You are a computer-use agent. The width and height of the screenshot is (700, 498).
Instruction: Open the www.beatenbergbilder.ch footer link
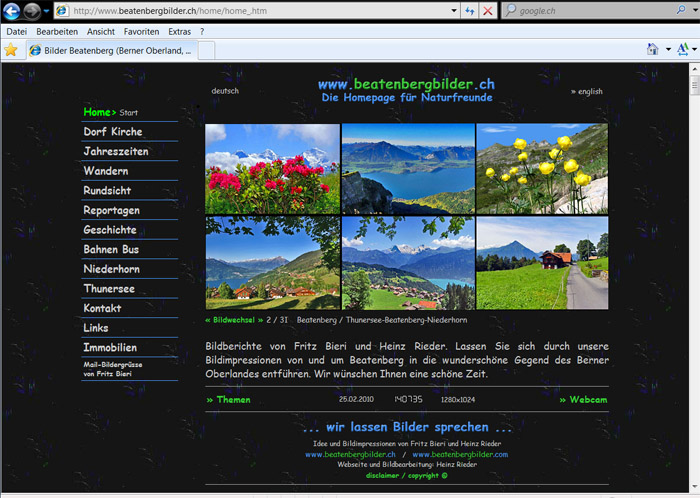pyautogui.click(x=350, y=454)
